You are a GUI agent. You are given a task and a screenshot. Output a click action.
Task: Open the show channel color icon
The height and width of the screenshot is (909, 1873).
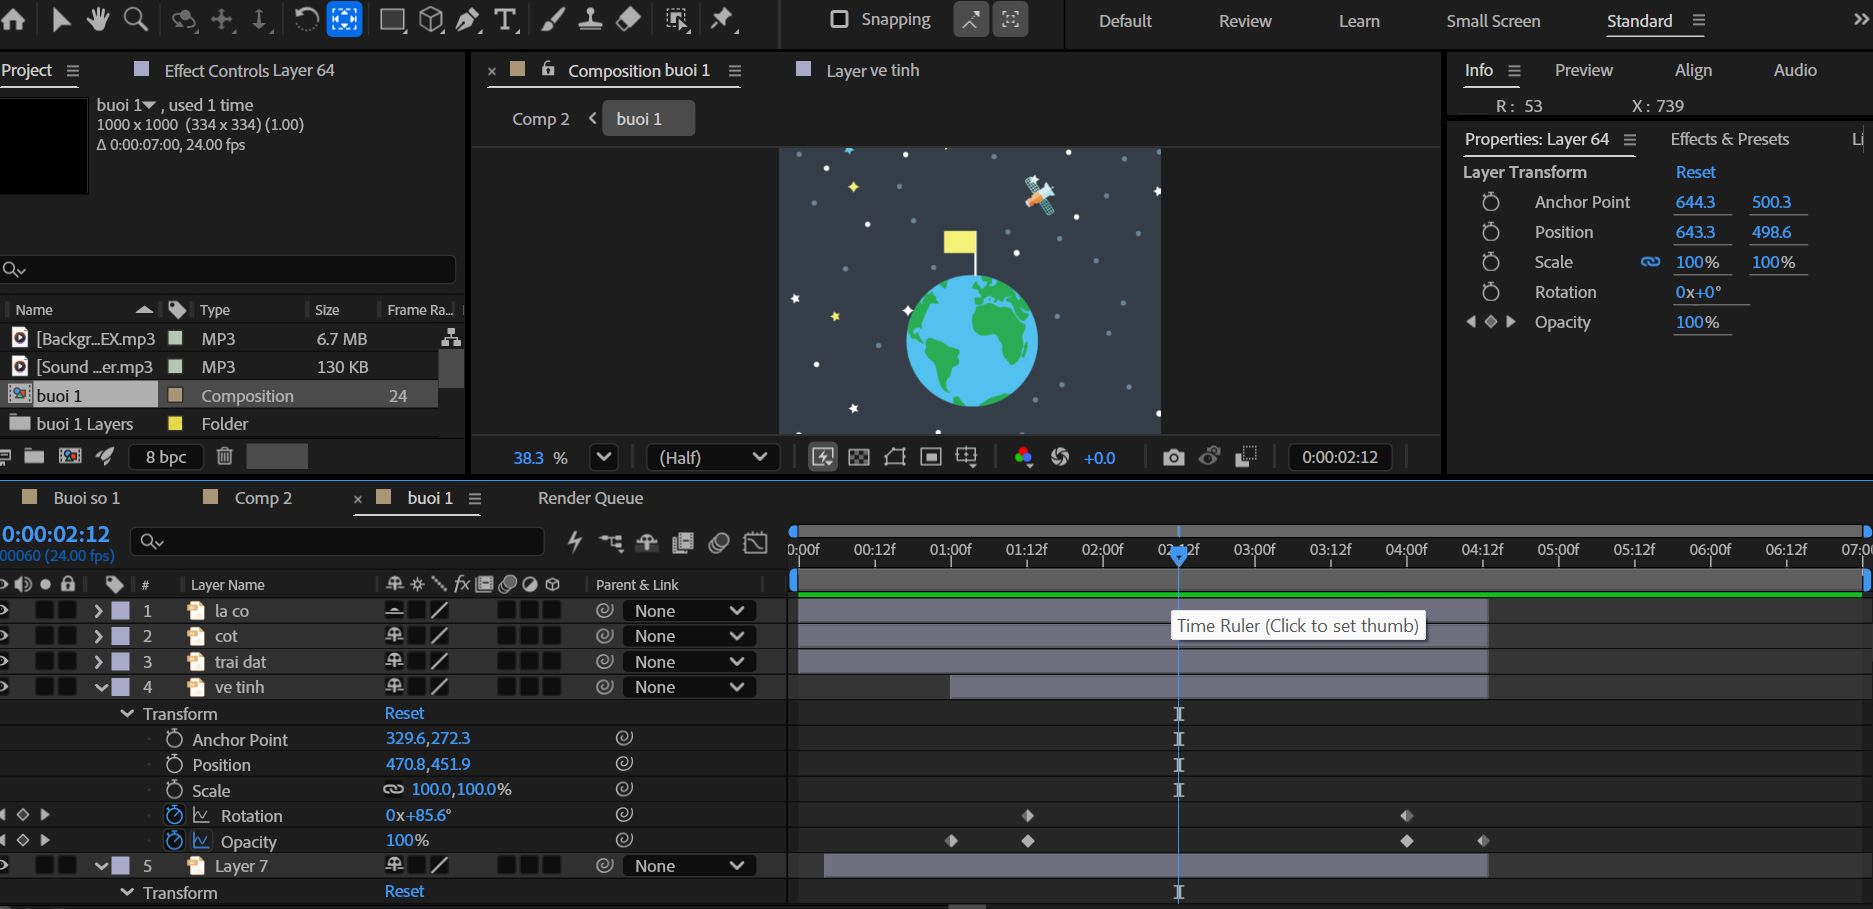pyautogui.click(x=1023, y=457)
